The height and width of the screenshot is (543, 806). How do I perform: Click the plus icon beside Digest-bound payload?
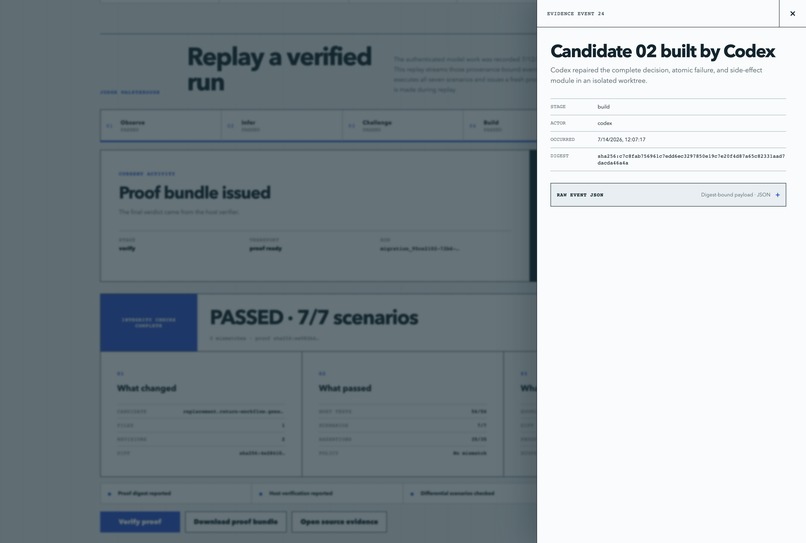pos(777,195)
